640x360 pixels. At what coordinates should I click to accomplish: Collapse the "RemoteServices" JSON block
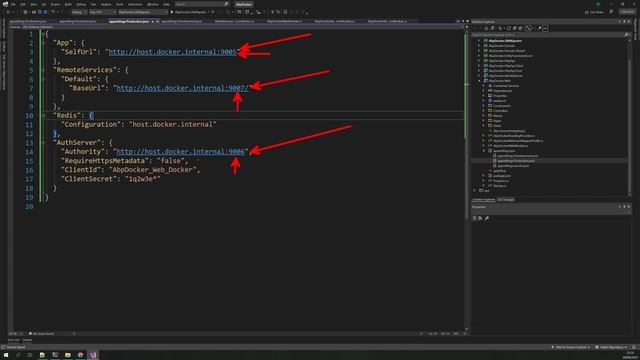point(43,70)
